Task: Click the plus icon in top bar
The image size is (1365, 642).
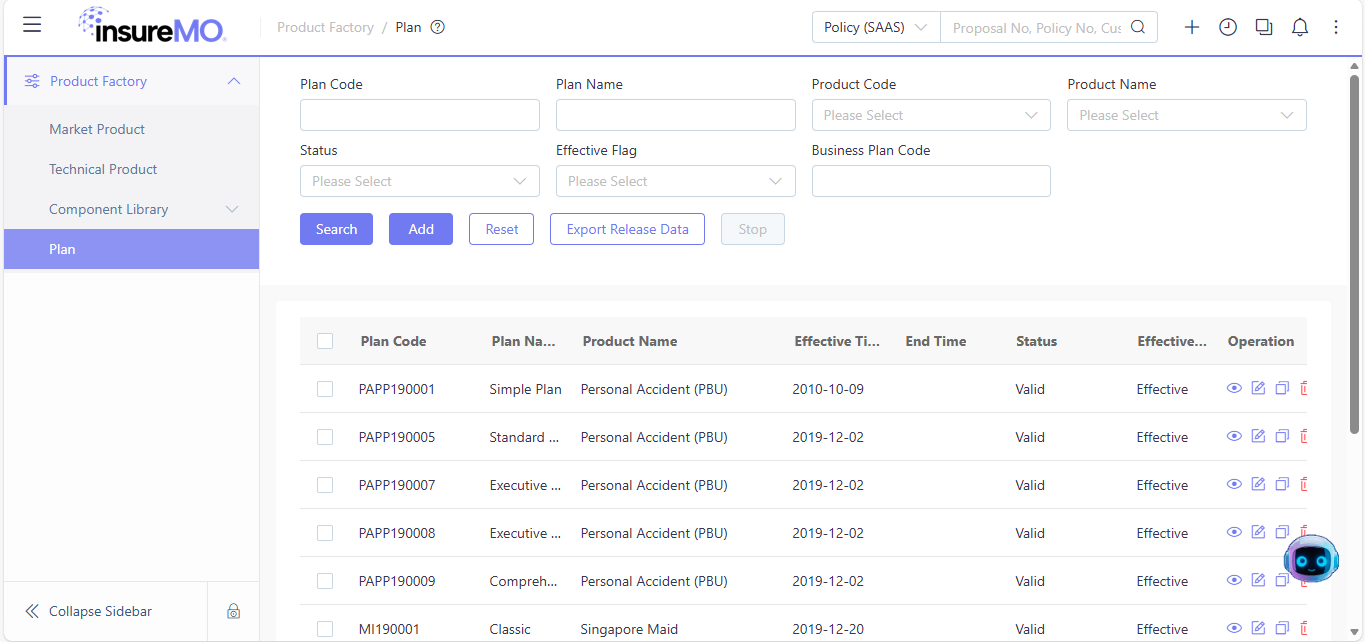Action: 1192,27
